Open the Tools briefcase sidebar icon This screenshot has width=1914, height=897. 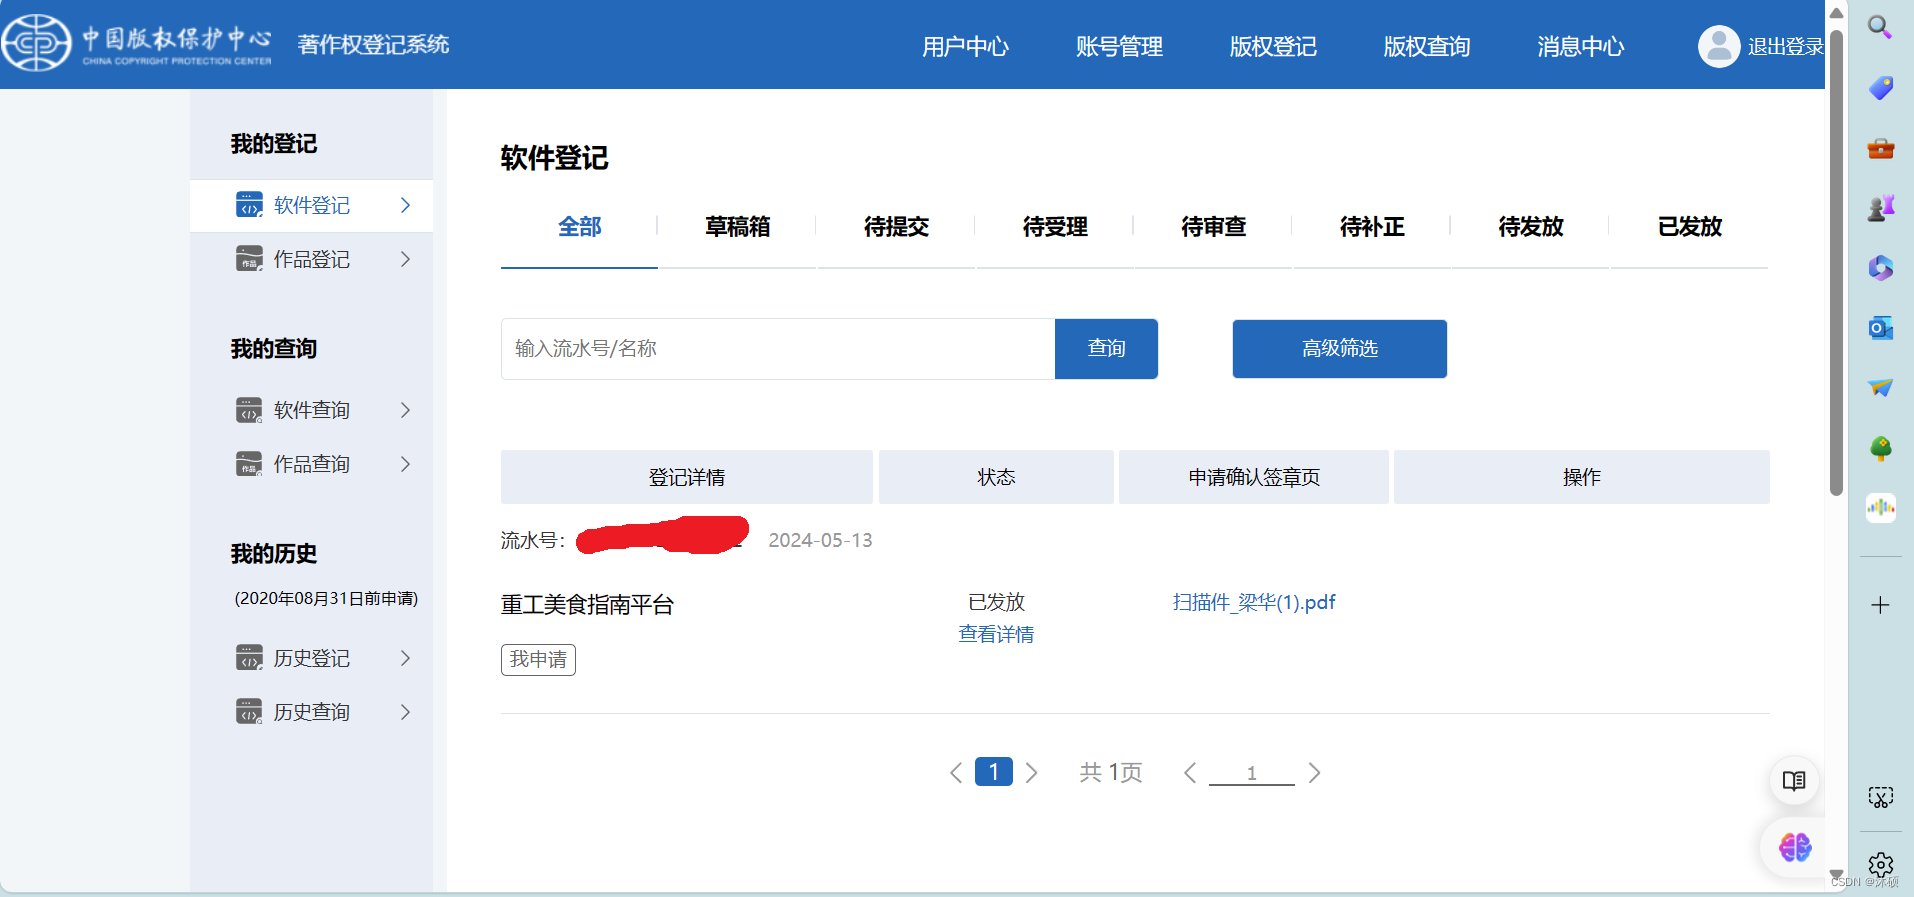pos(1880,148)
